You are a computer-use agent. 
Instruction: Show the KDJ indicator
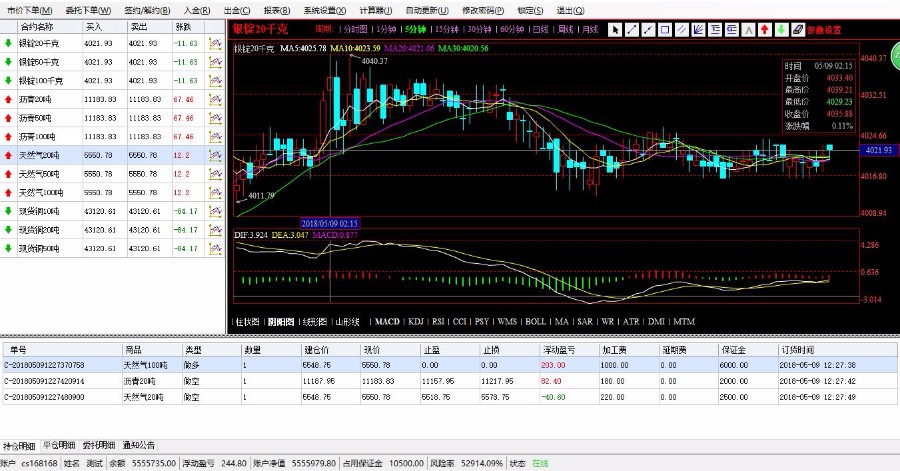(x=416, y=322)
